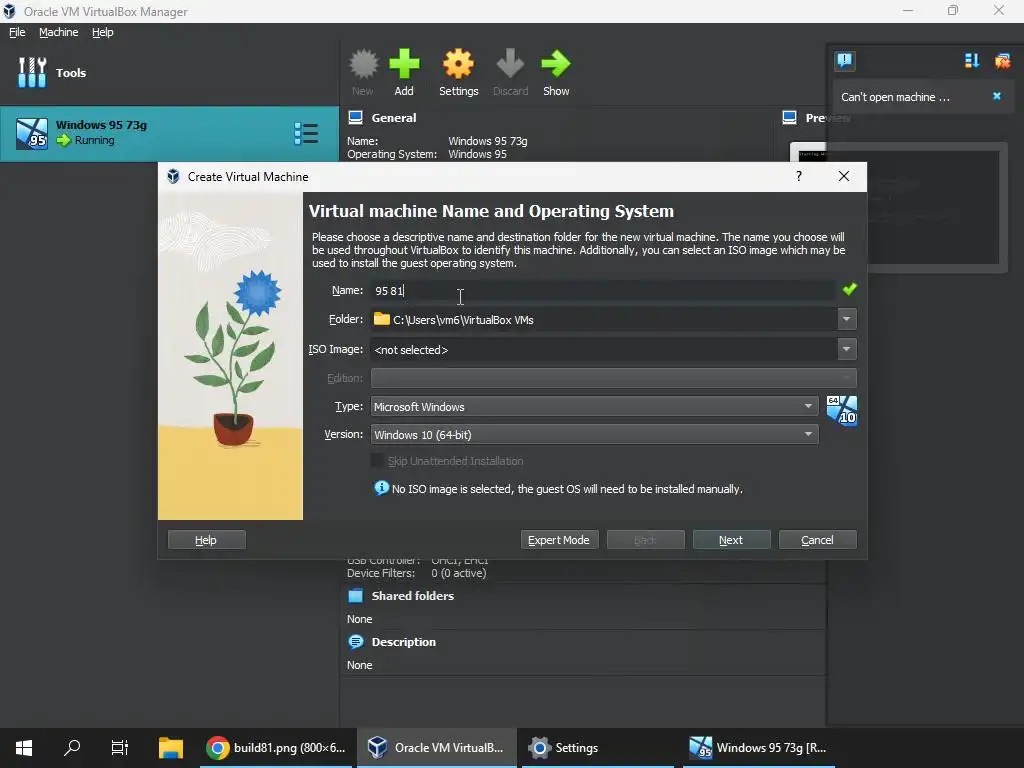Click the Back button

(645, 539)
